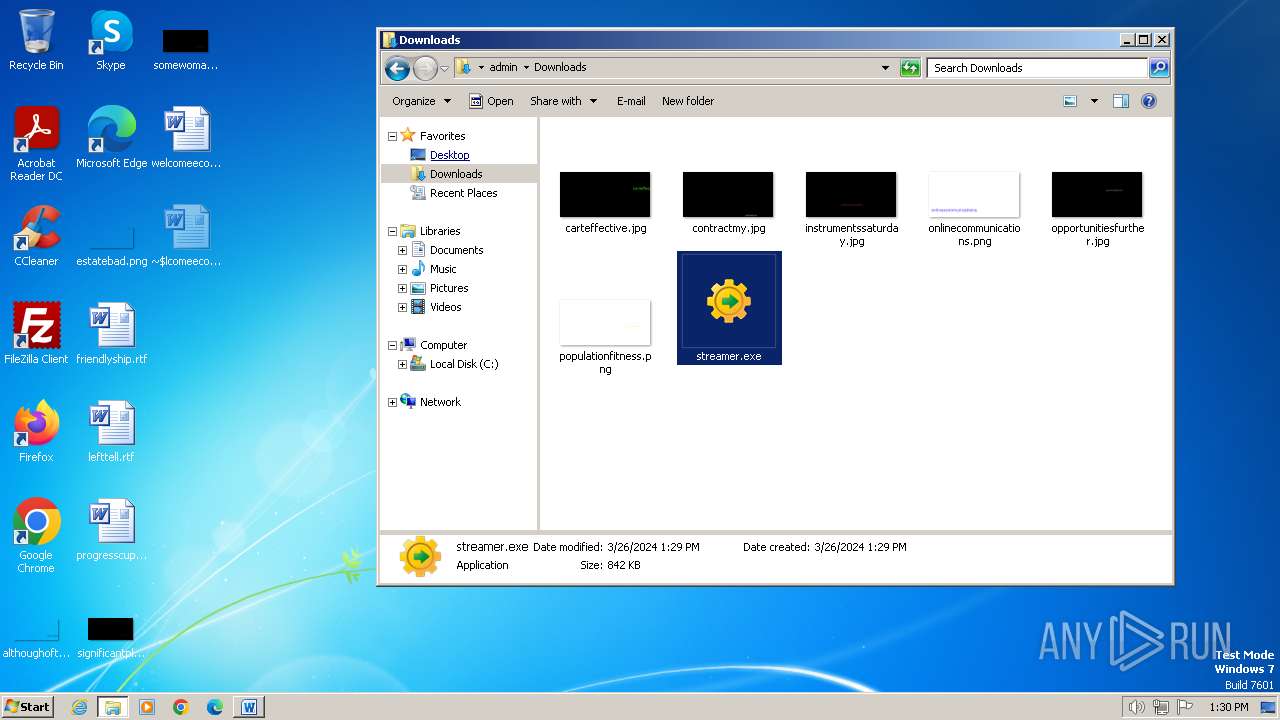The height and width of the screenshot is (720, 1280).
Task: Launch Google Chrome desktop shortcut
Action: (x=36, y=536)
